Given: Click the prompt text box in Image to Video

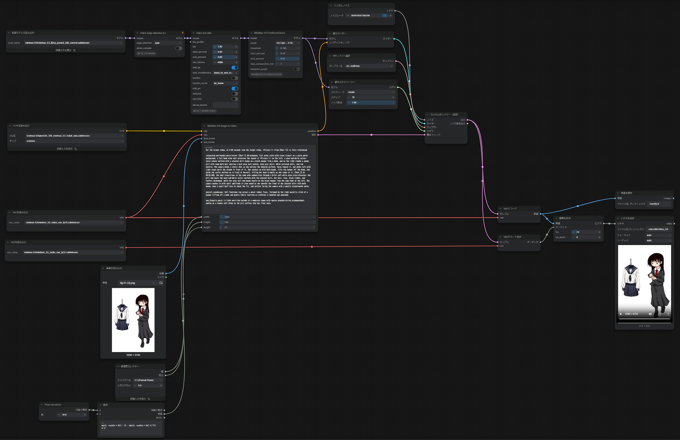Looking at the screenshot, I should pyautogui.click(x=259, y=179).
